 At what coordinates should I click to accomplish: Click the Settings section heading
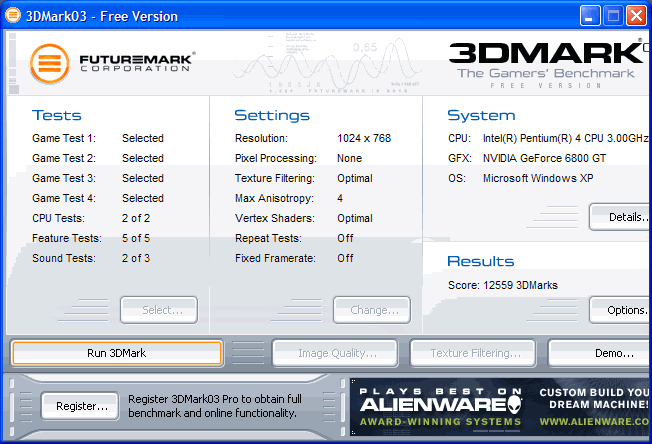pyautogui.click(x=272, y=115)
